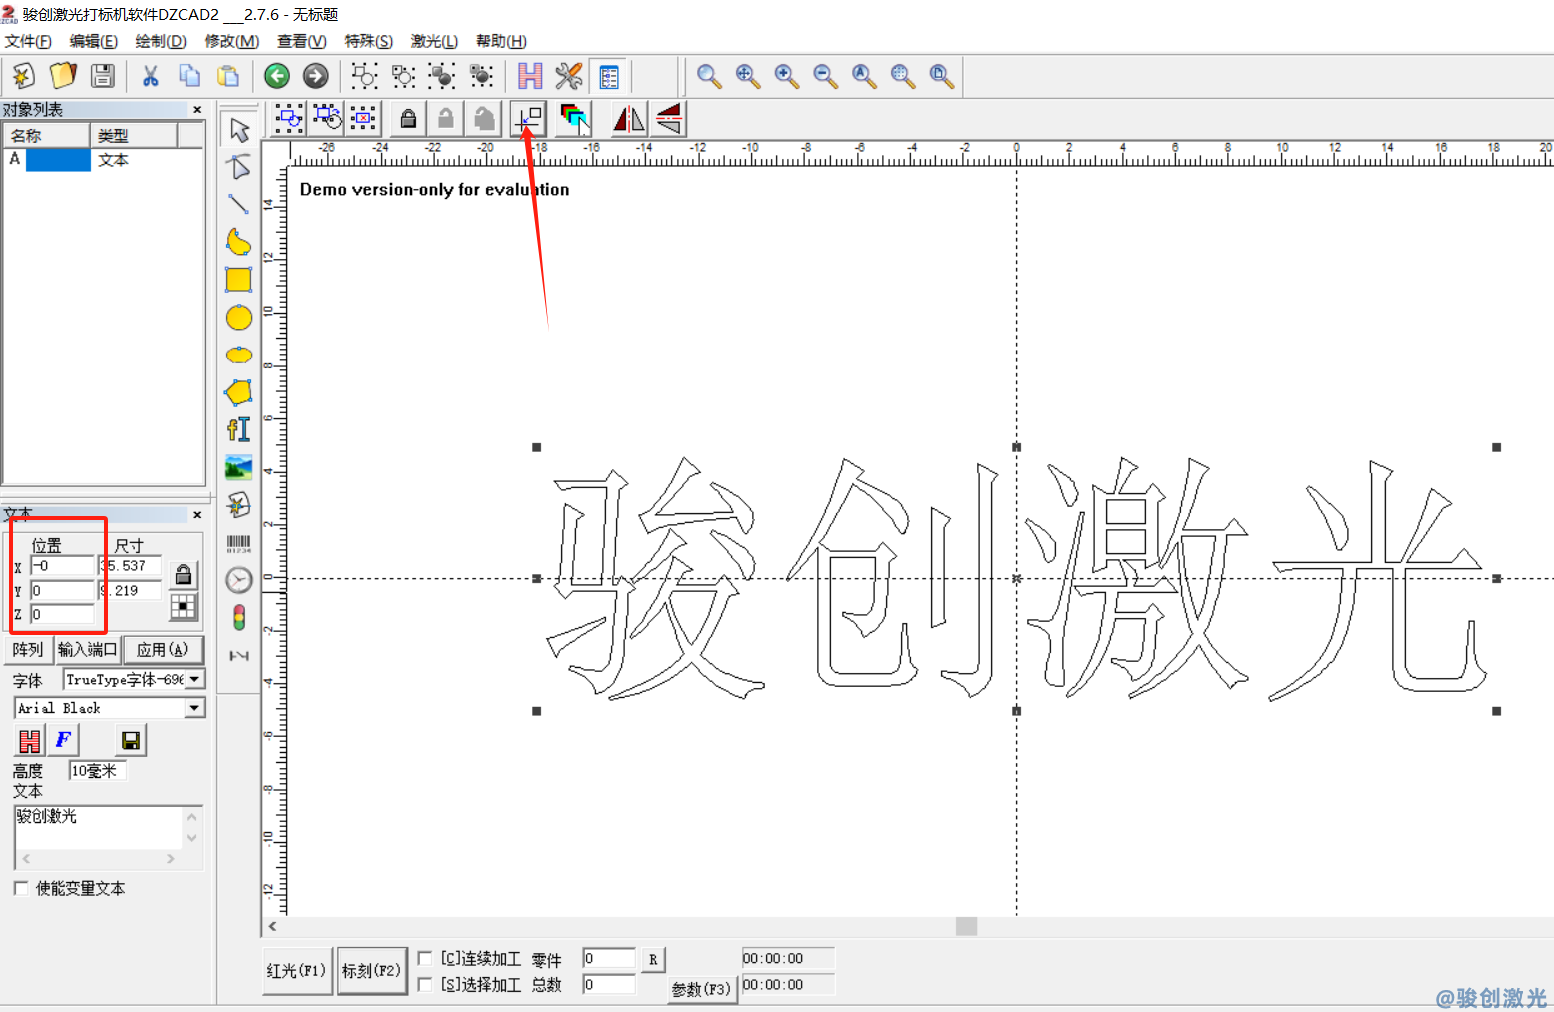Viewport: 1554px width, 1012px height.
Task: Select the circle drawing tool
Action: (x=239, y=318)
